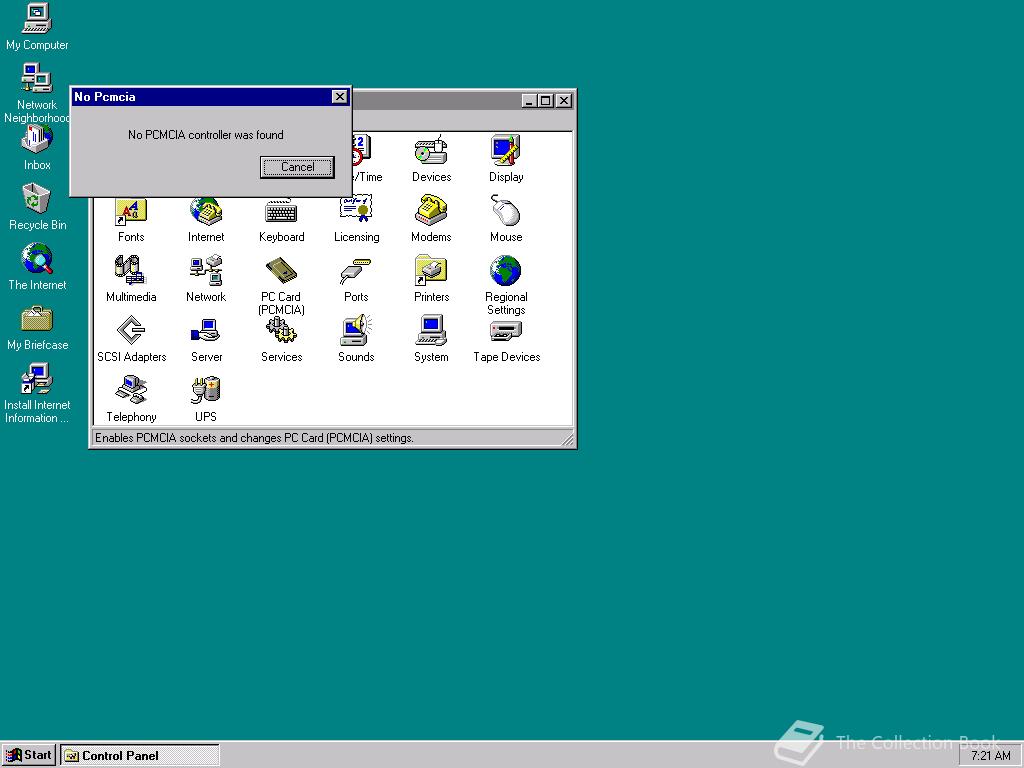This screenshot has height=768, width=1024.
Task: Click the 'Enables PCMCIA sockets' status bar text
Action: click(254, 438)
